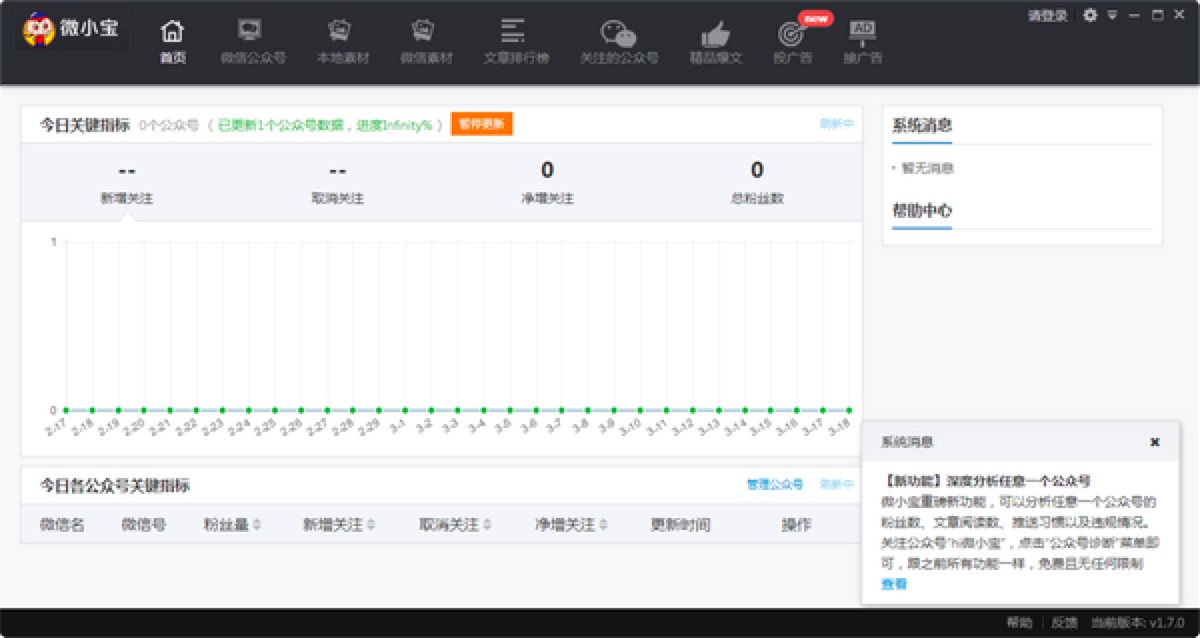The height and width of the screenshot is (638, 1200).
Task: Open 关注的公众号 followed accounts
Action: [x=619, y=41]
